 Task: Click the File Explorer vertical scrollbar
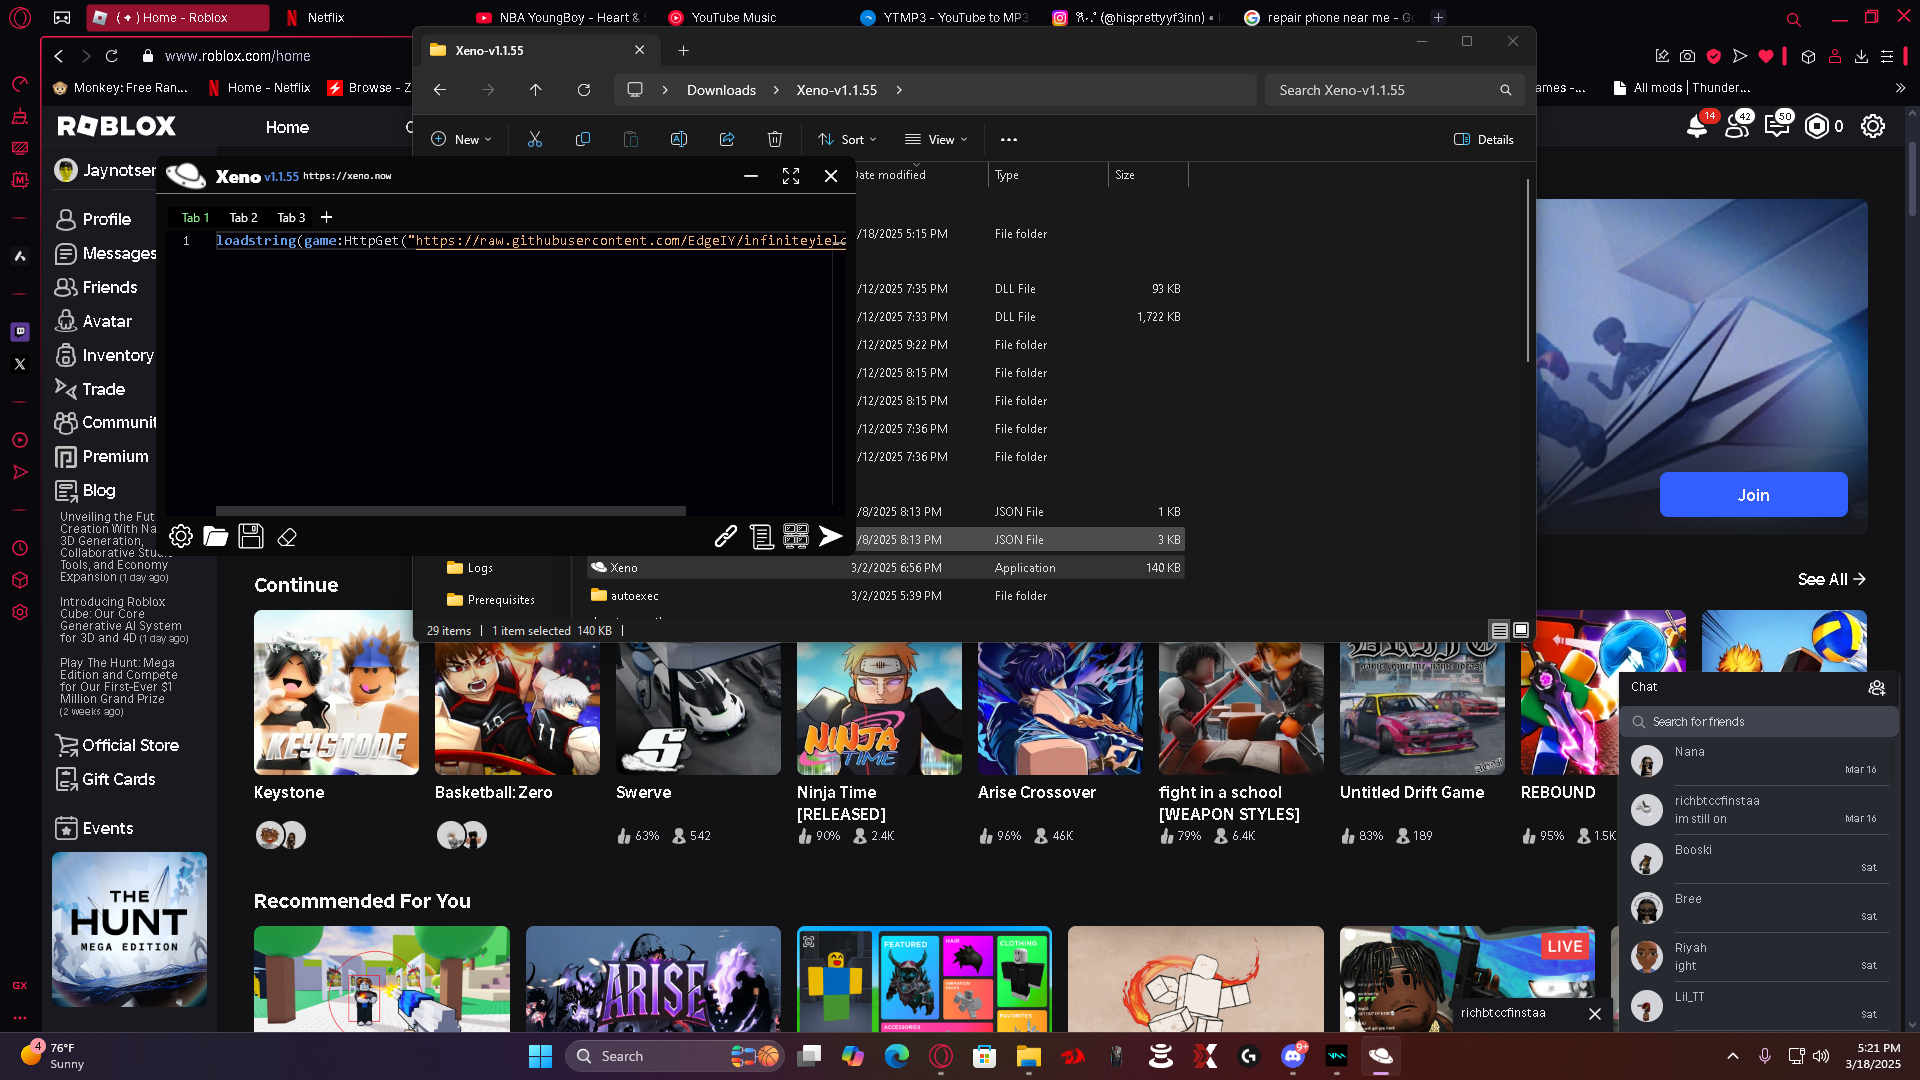1527,270
